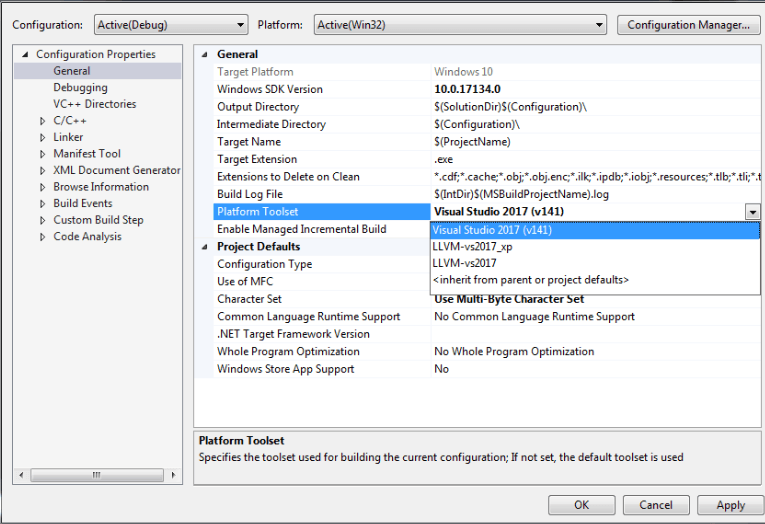Select Debugging in the property tree
Image resolution: width=765 pixels, height=524 pixels.
80,88
